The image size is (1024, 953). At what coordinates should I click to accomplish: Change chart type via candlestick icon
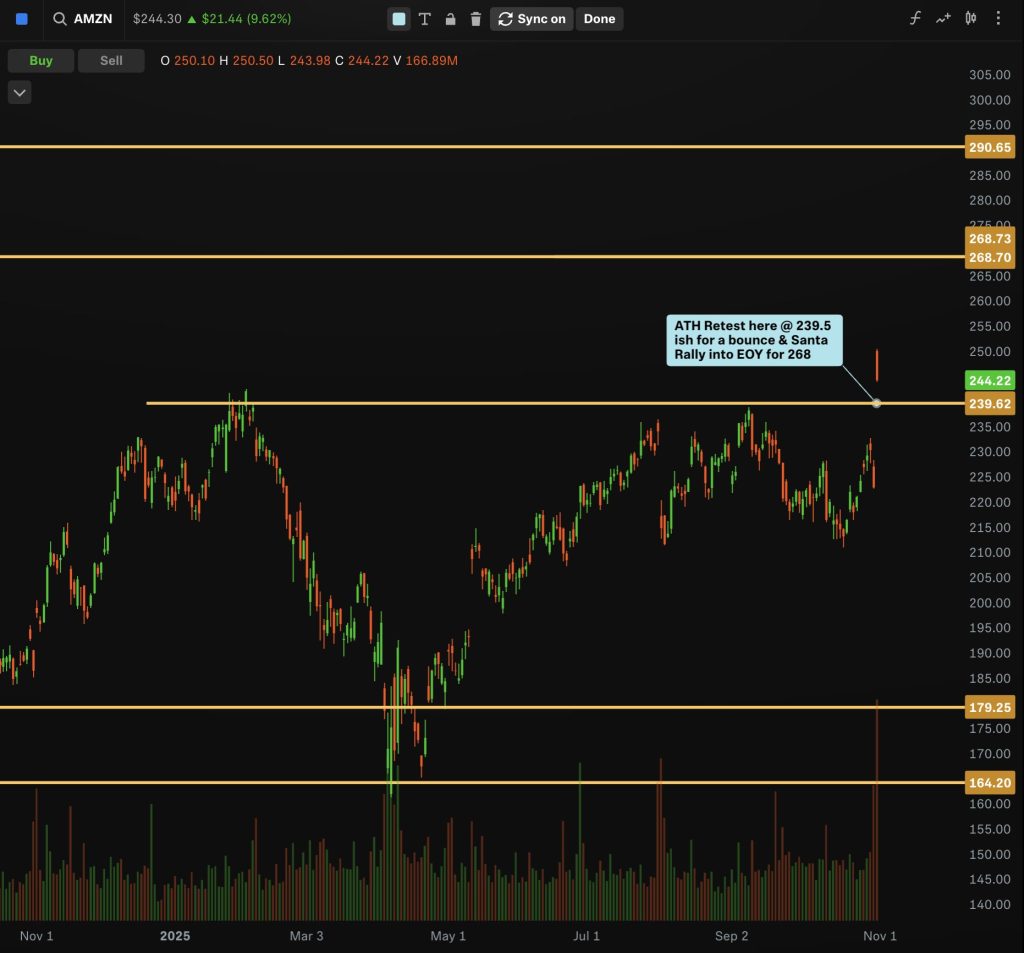pos(970,19)
